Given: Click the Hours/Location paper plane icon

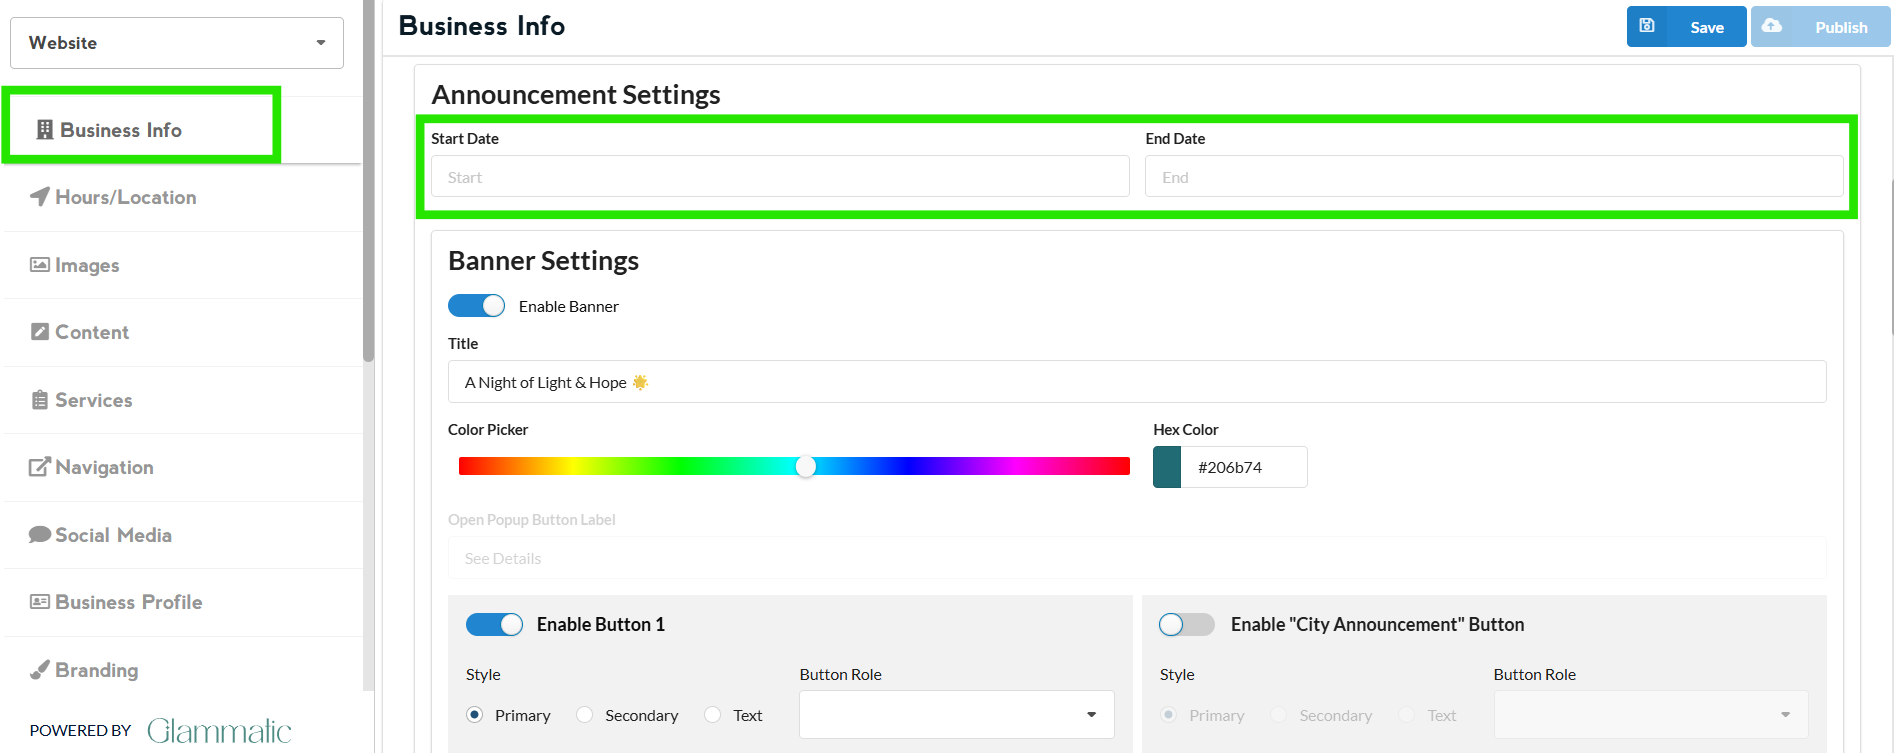Looking at the screenshot, I should click(40, 197).
